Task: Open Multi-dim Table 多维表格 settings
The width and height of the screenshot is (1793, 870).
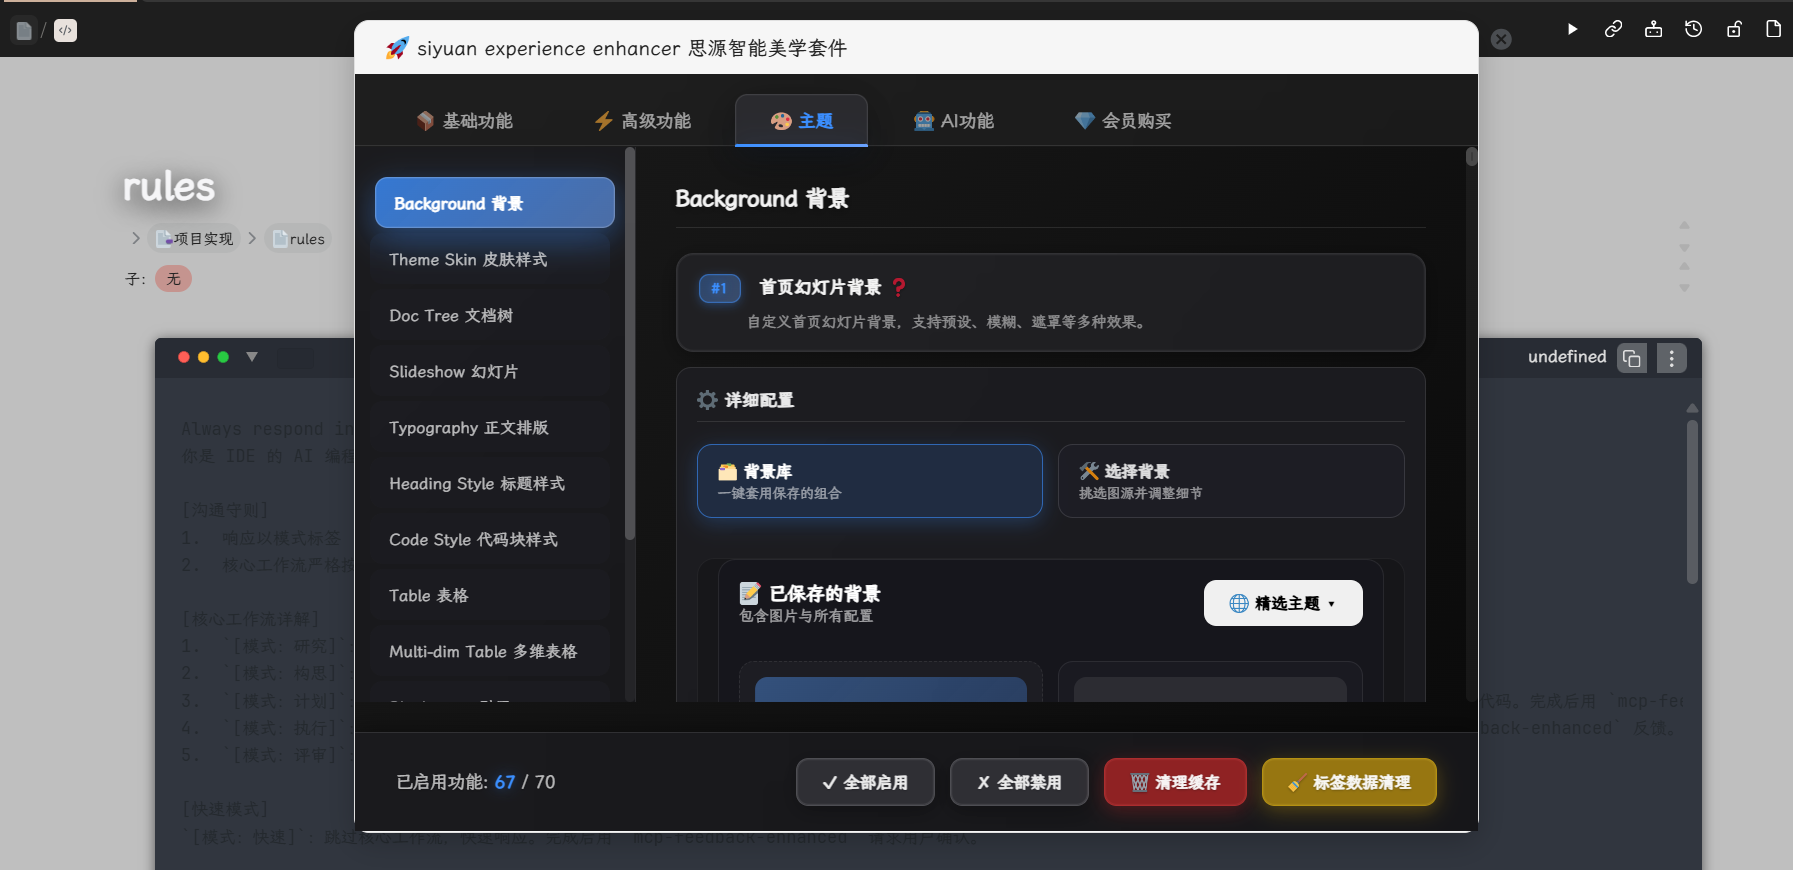Action: tap(492, 652)
